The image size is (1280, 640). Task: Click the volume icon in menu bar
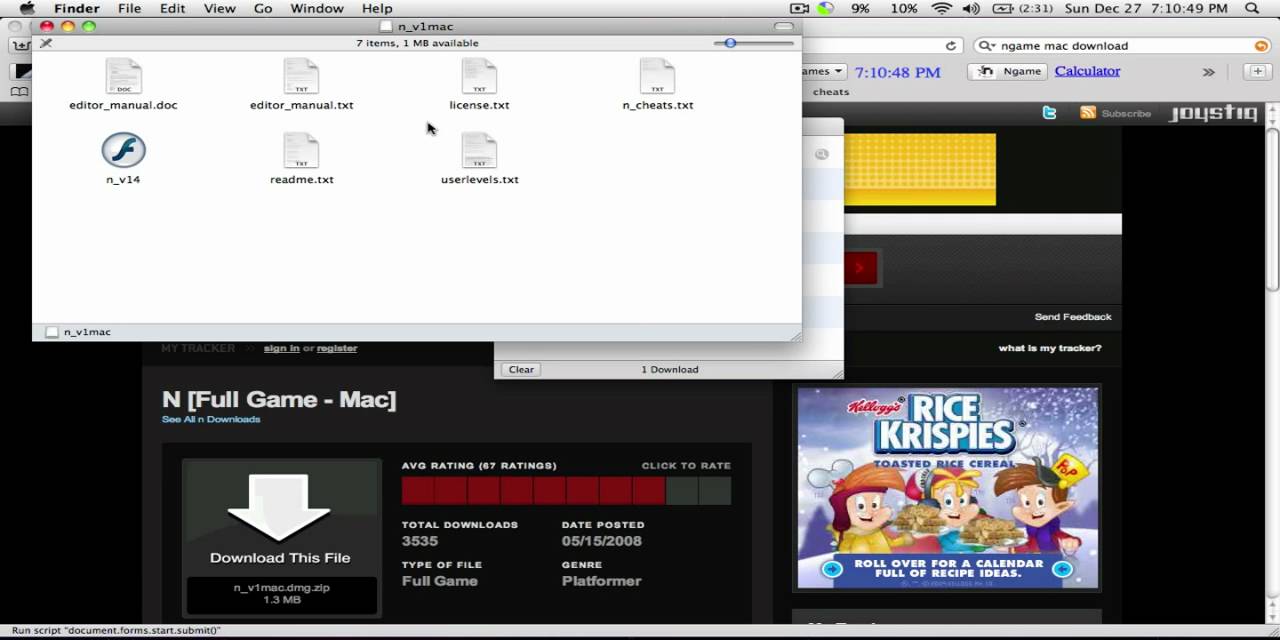[x=971, y=8]
